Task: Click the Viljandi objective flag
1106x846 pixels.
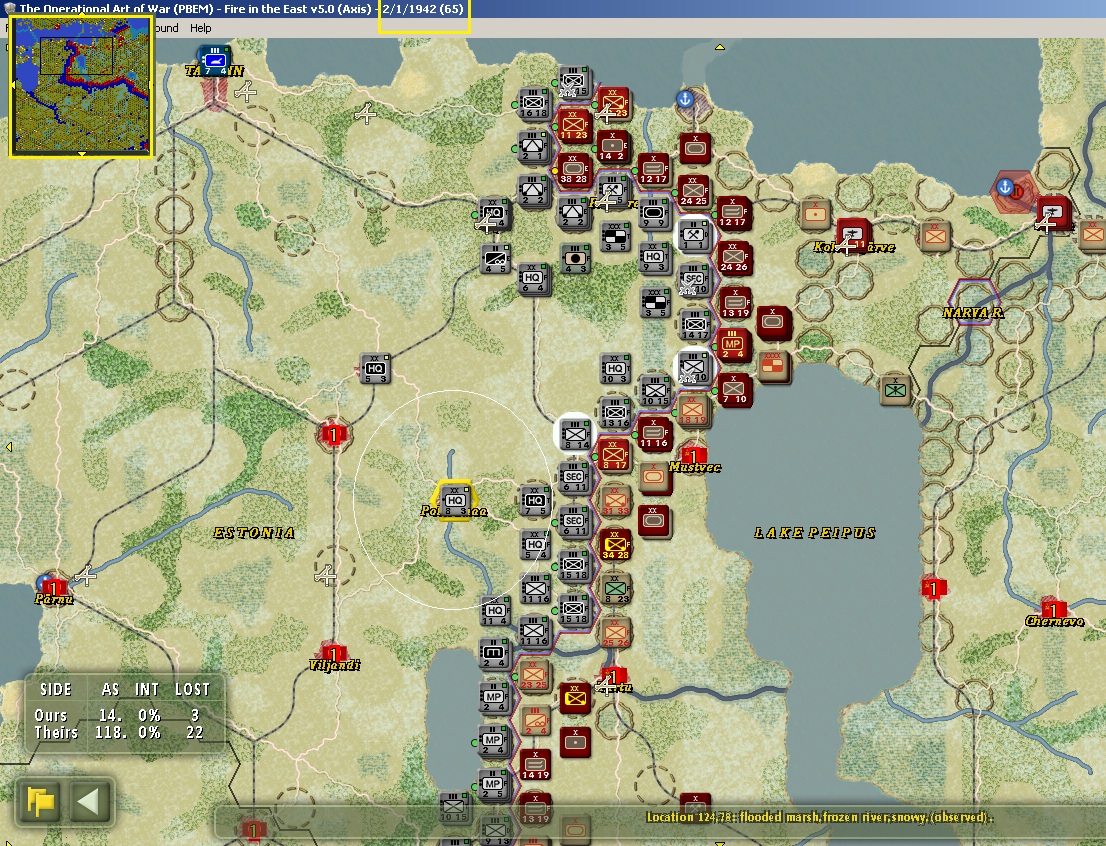Action: [x=333, y=653]
